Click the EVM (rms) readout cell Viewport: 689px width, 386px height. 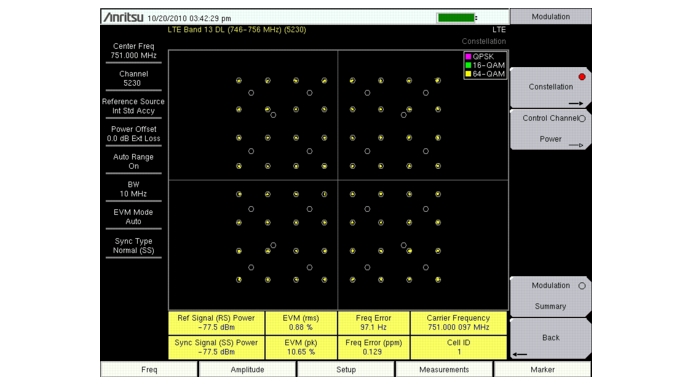click(x=301, y=323)
